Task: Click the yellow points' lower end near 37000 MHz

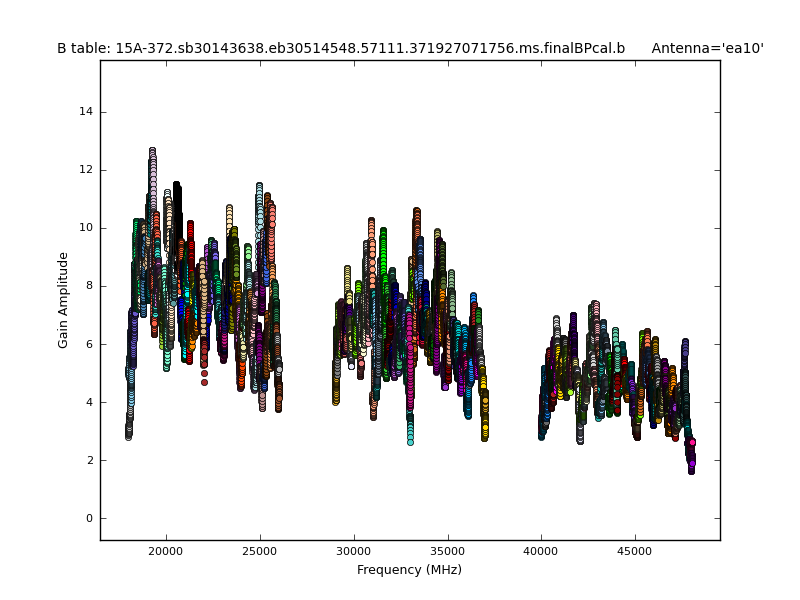Action: click(485, 436)
